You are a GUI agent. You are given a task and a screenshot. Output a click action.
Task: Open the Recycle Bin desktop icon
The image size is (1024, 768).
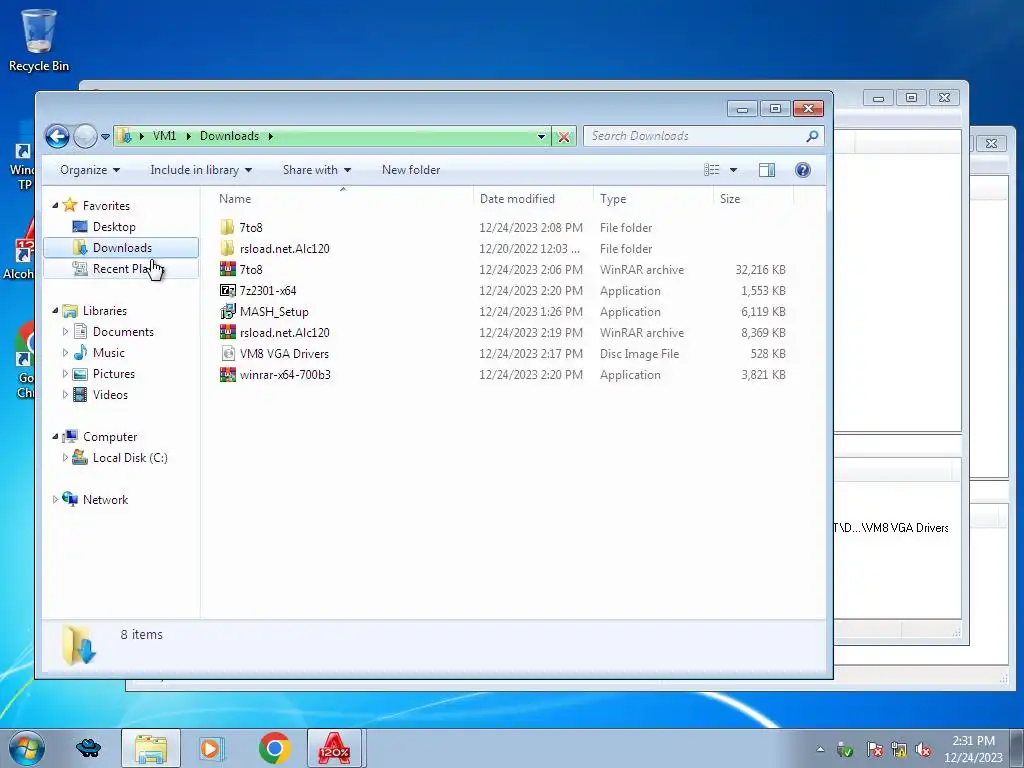point(39,40)
